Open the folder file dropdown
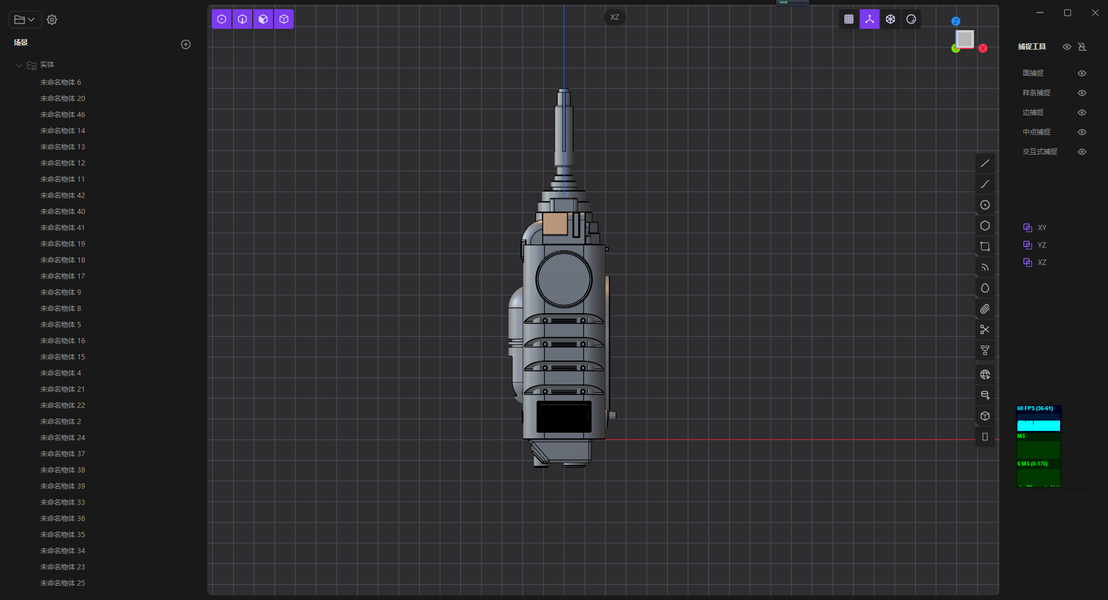 tap(24, 20)
